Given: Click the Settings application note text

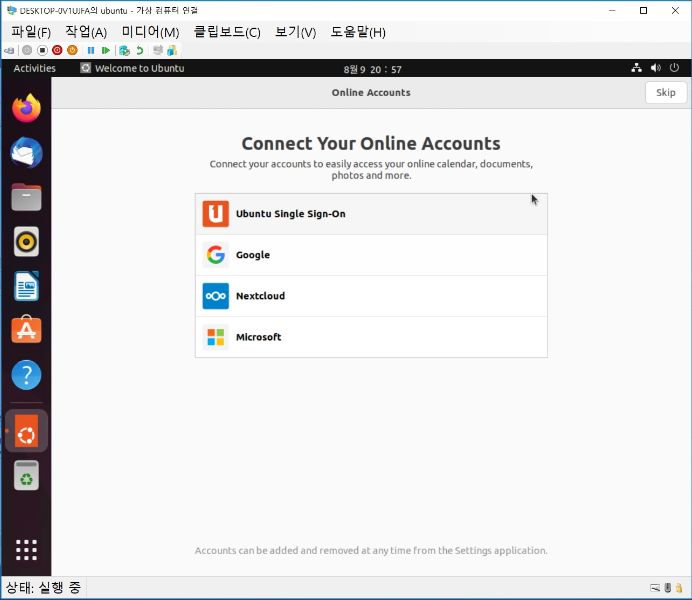Looking at the screenshot, I should (x=371, y=551).
